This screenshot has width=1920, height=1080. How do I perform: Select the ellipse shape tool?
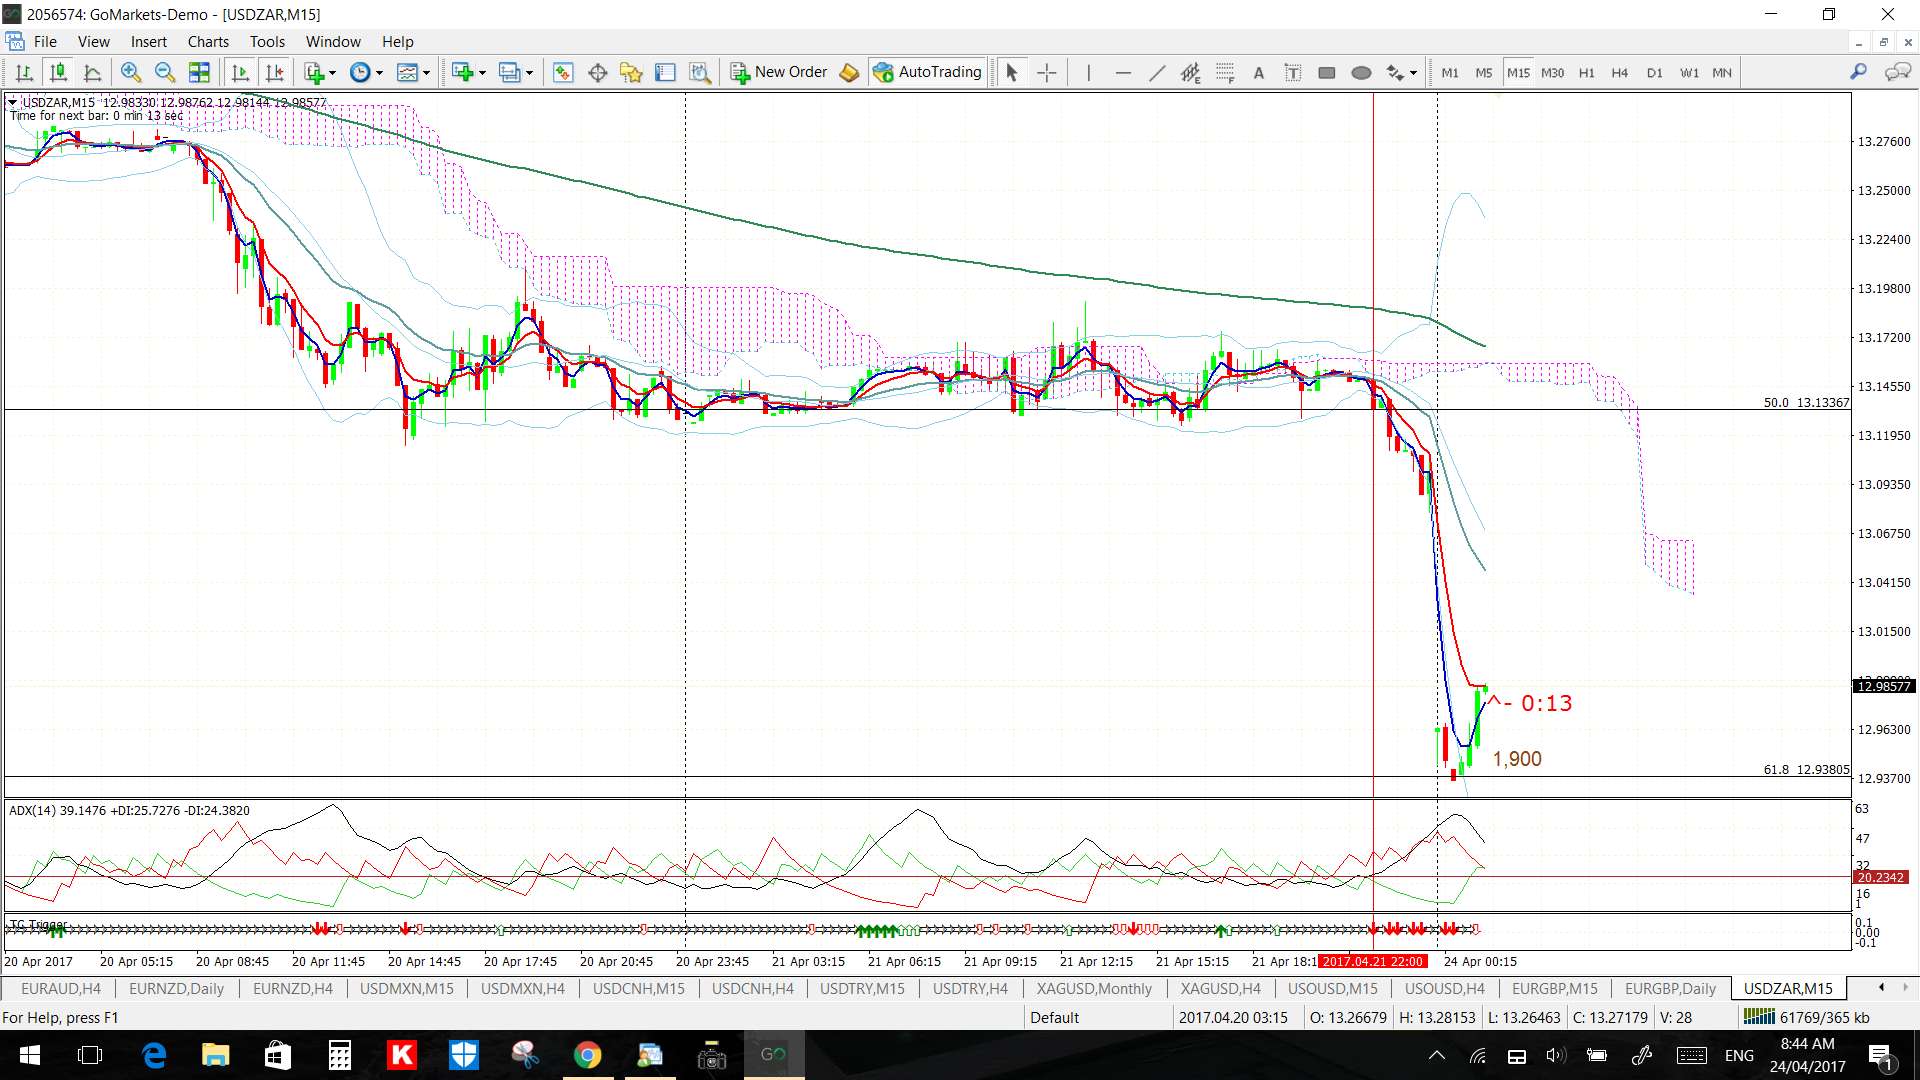[1361, 72]
